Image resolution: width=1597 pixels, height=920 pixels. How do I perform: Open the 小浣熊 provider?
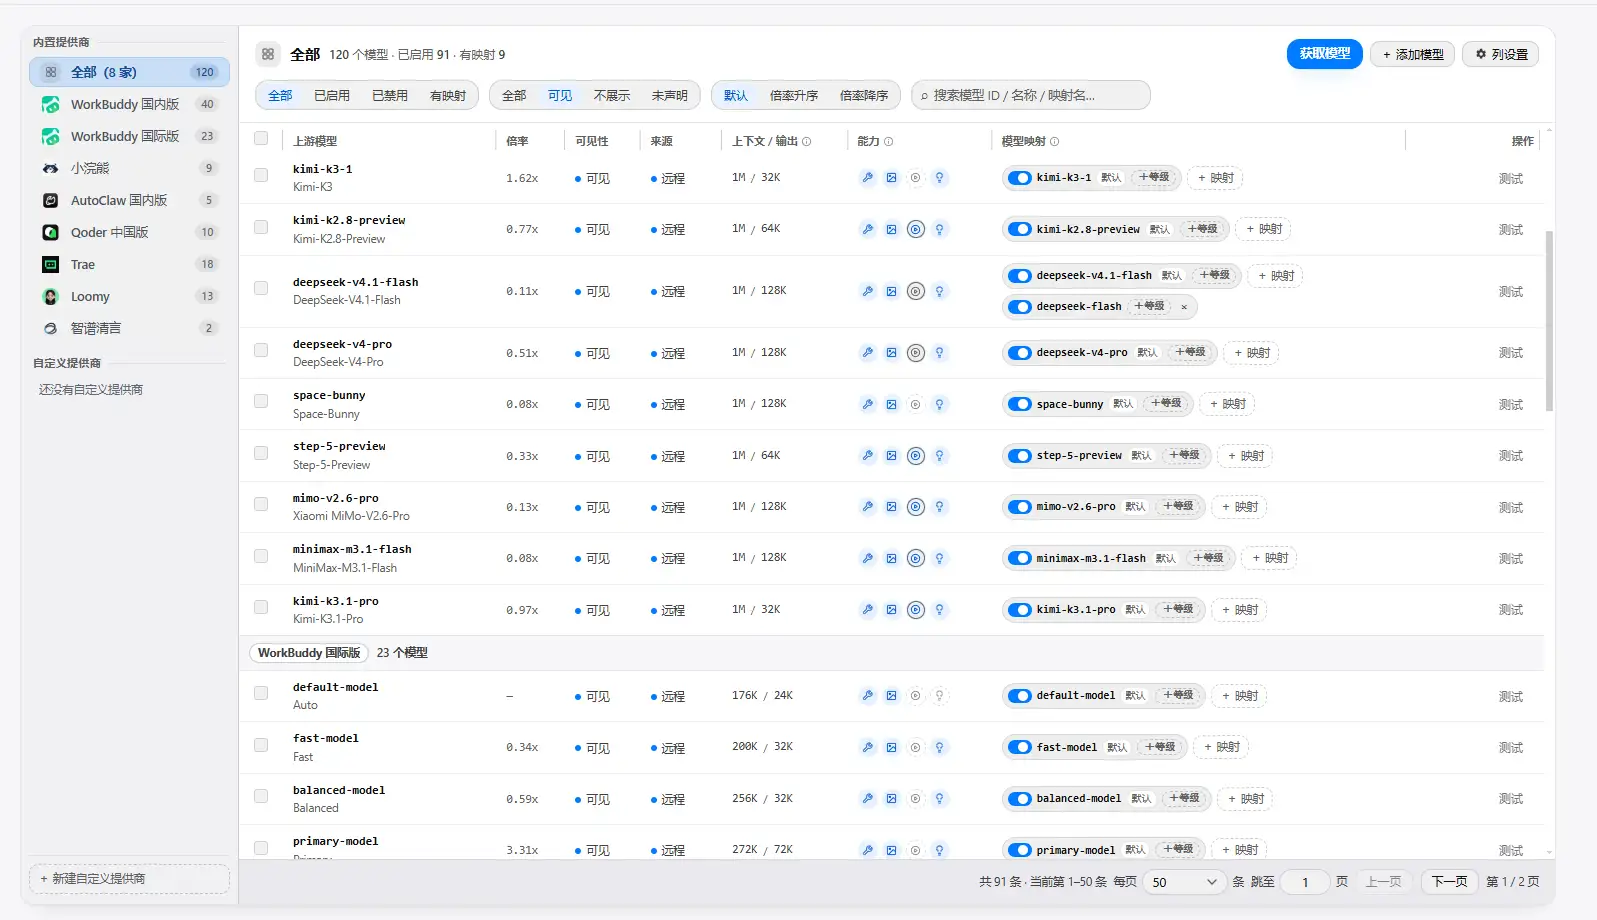click(x=129, y=168)
